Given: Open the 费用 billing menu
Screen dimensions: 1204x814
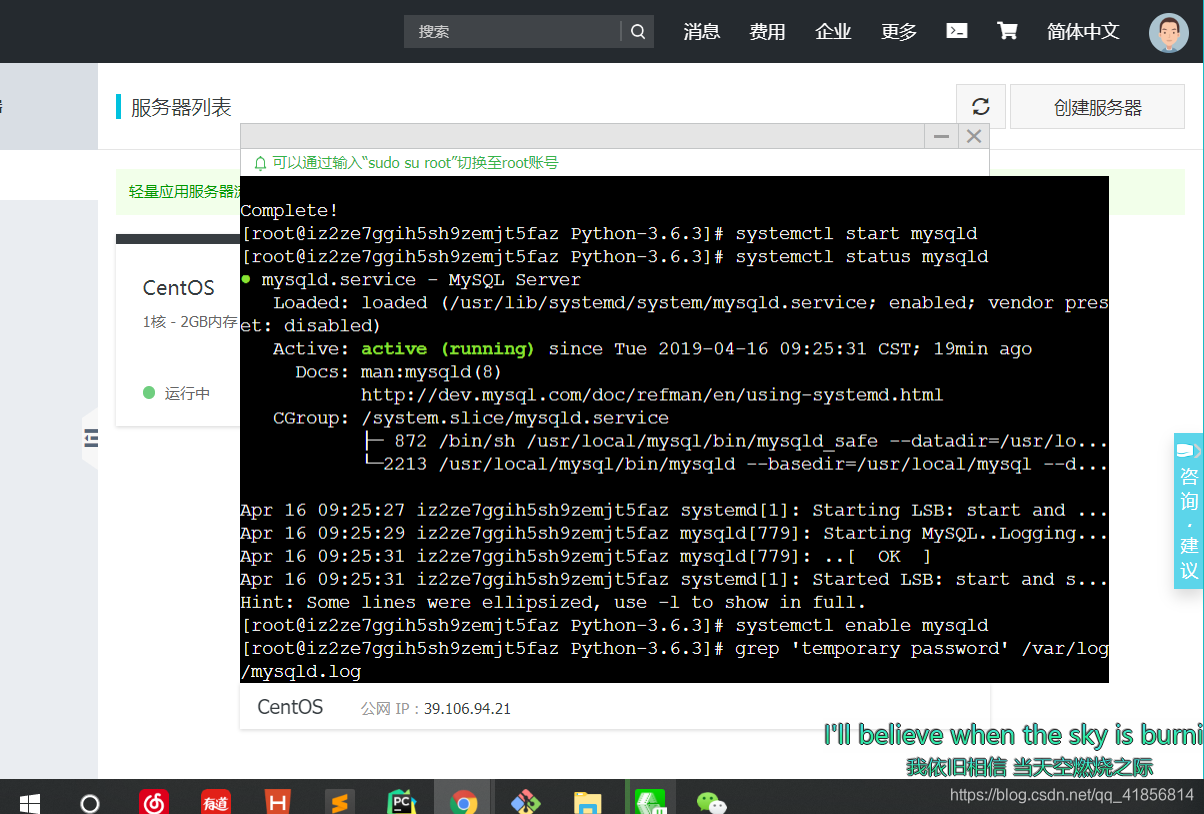Looking at the screenshot, I should [767, 32].
